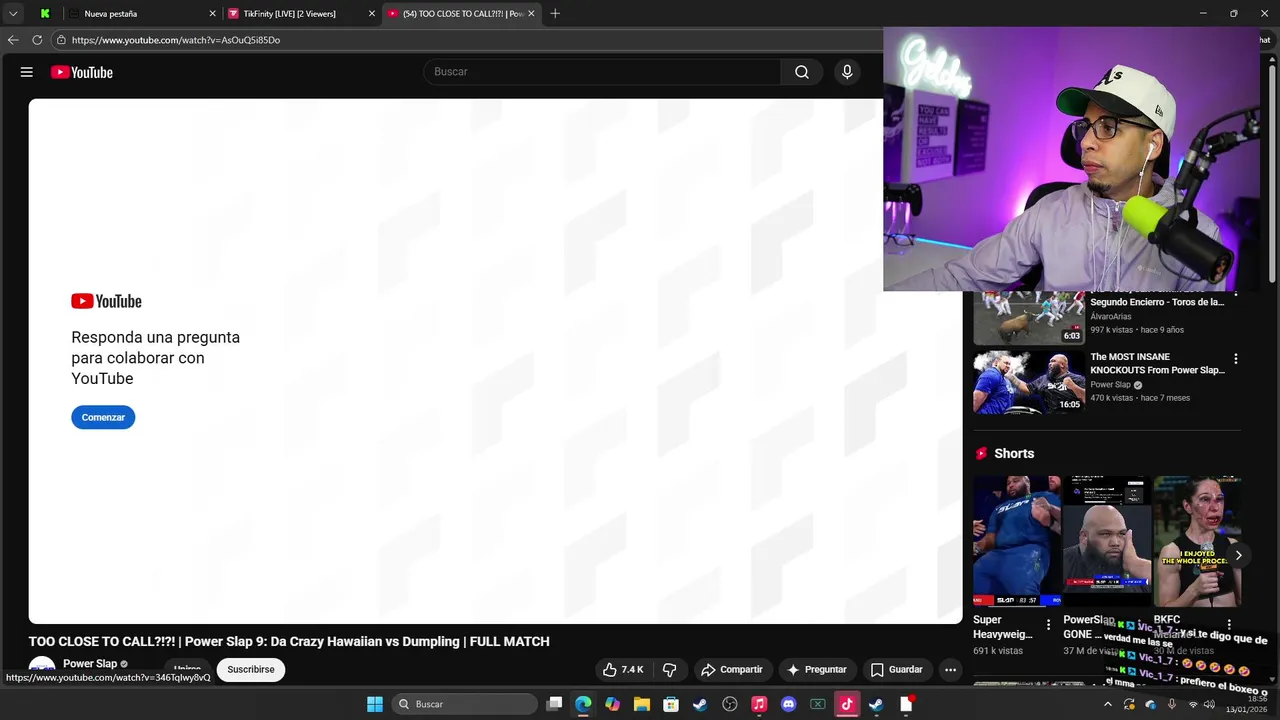1280x720 pixels.
Task: Open OneDrive cloud tray icon
Action: 1150,704
